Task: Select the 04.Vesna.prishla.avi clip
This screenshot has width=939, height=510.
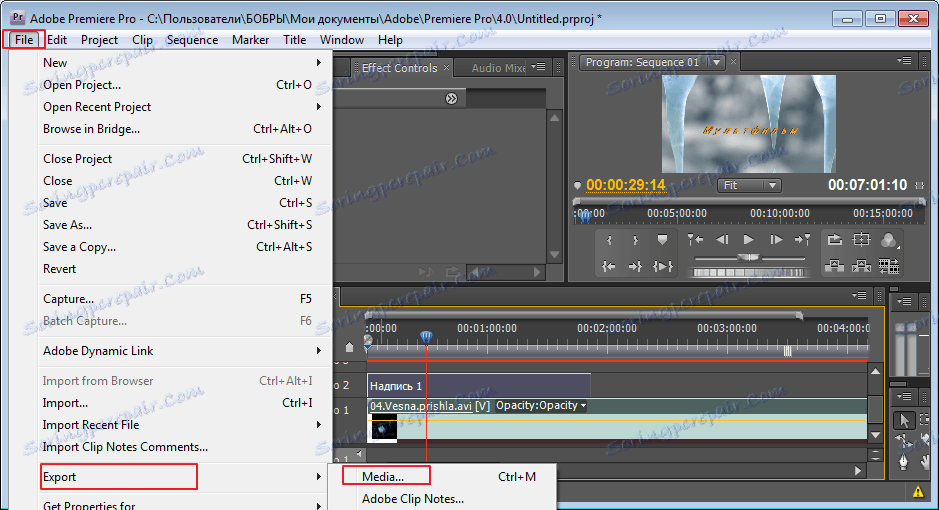Action: click(x=617, y=420)
